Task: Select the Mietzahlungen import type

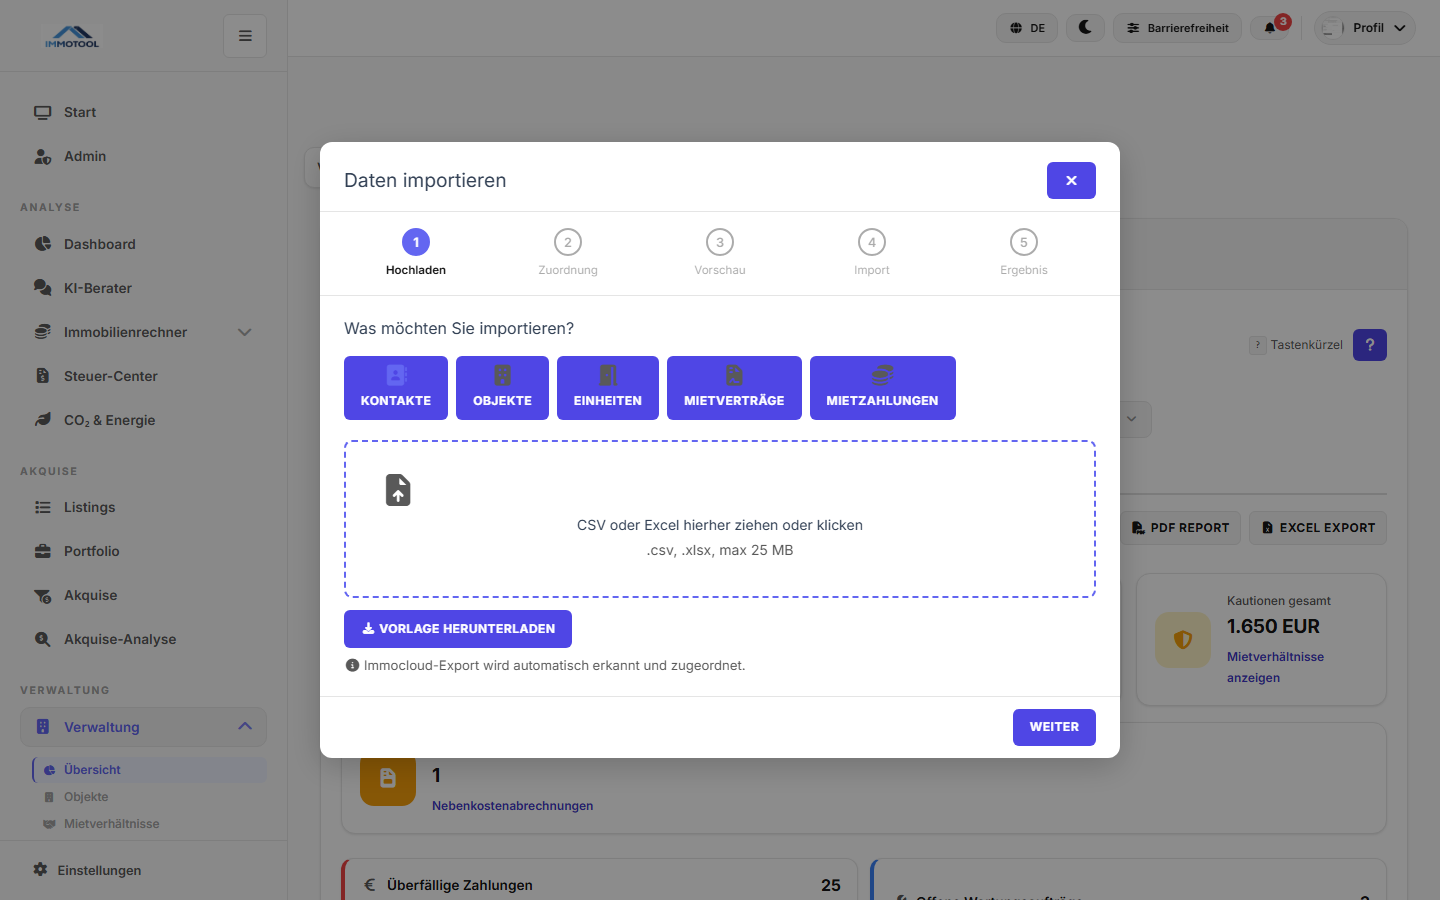Action: (x=882, y=388)
